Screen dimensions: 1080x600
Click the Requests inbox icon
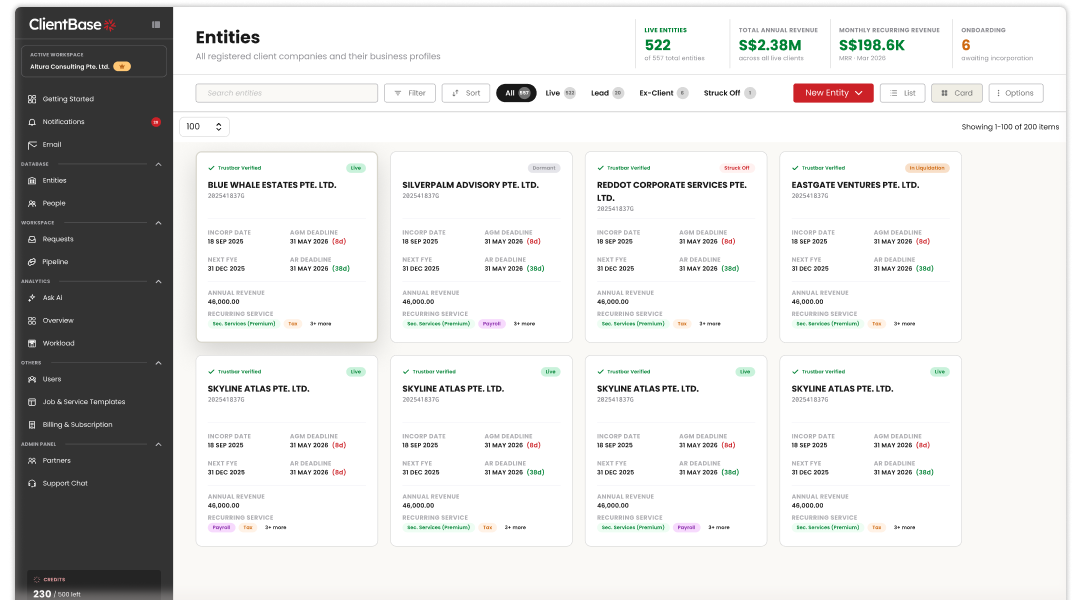(x=32, y=239)
